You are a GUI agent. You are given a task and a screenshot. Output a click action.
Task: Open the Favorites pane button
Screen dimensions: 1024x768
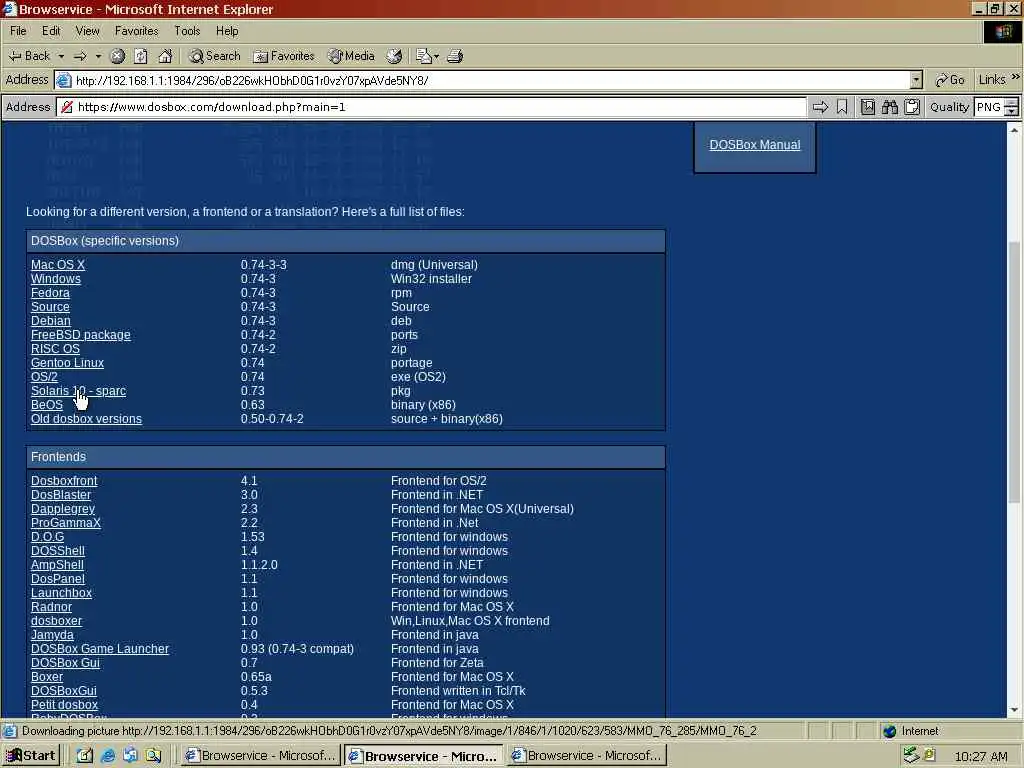(x=284, y=56)
